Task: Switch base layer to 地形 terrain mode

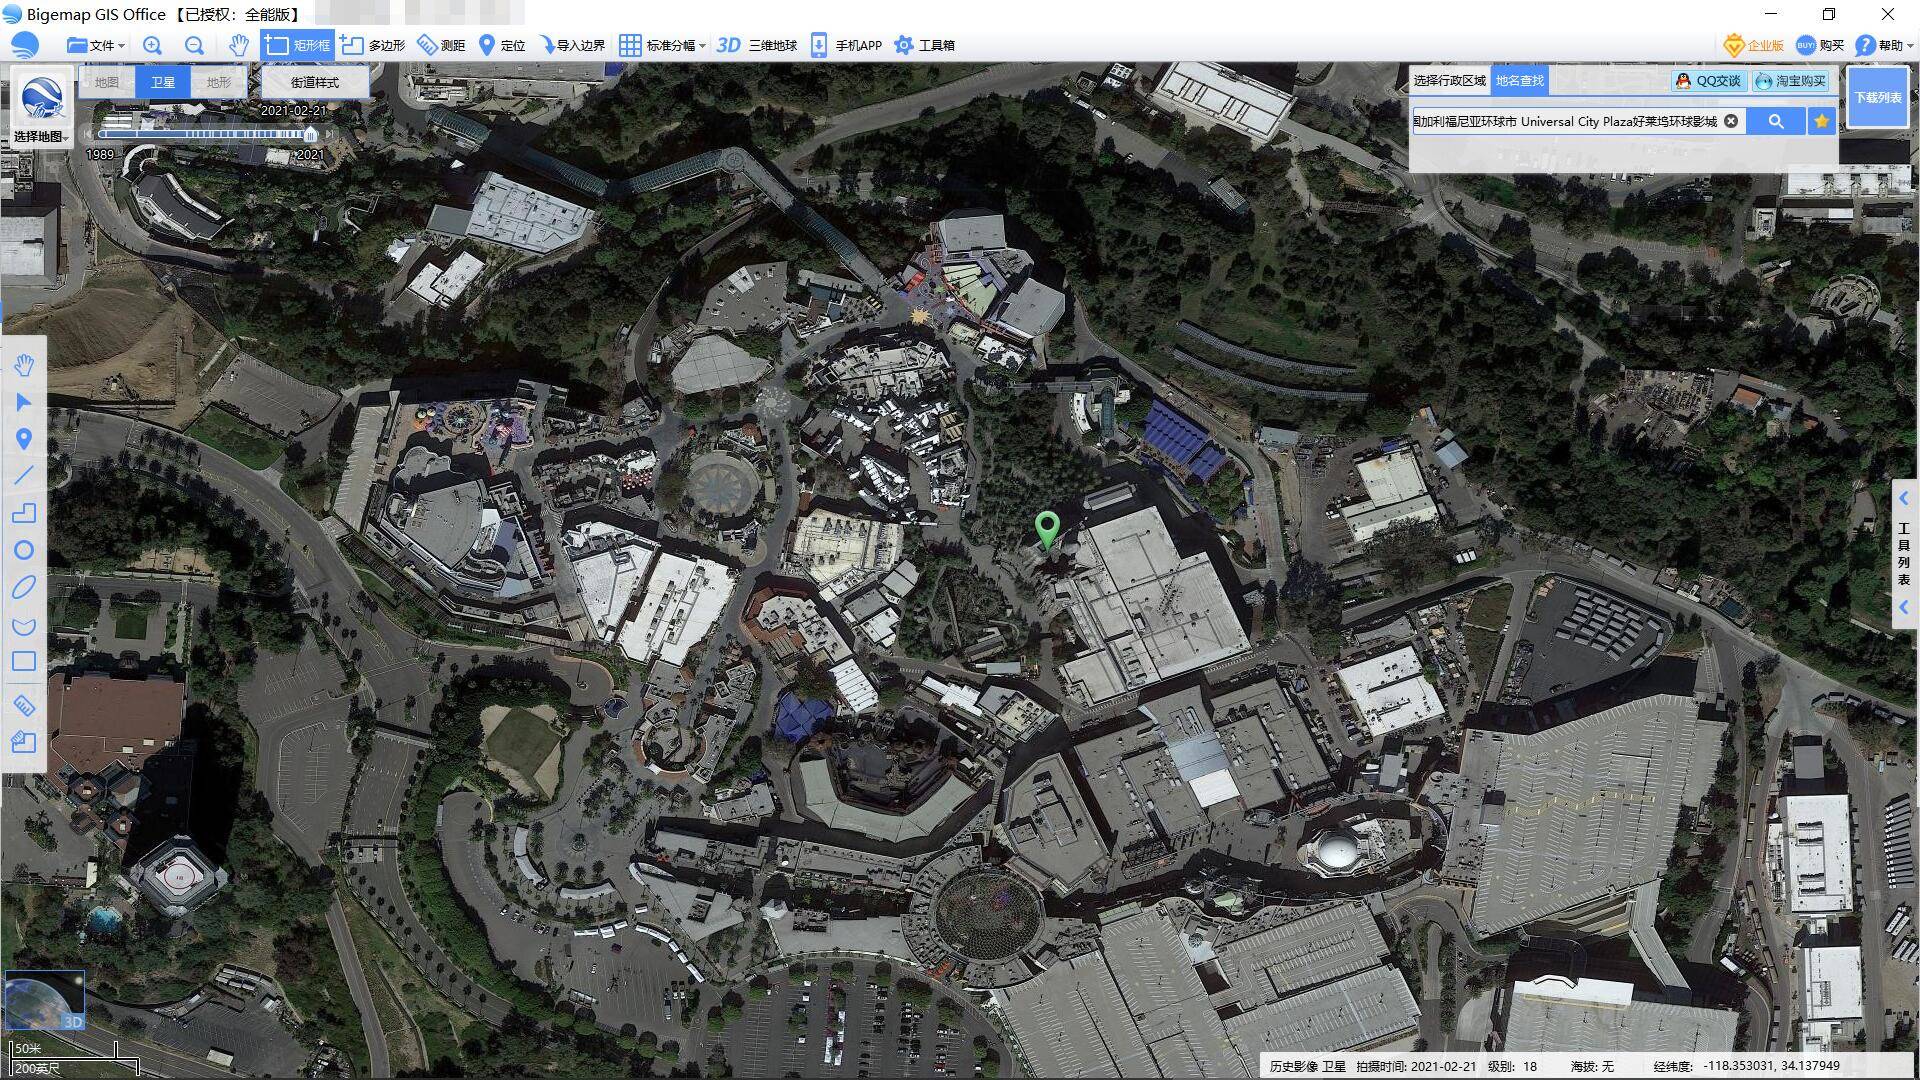Action: (x=218, y=82)
